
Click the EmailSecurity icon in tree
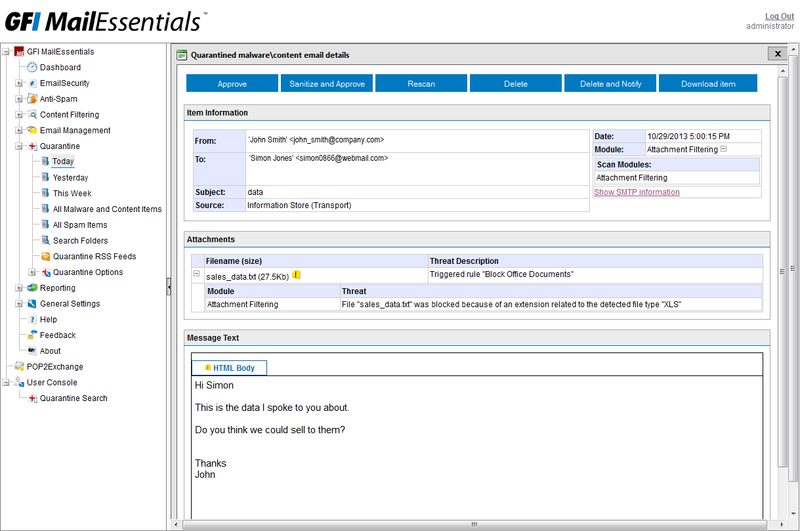[32, 83]
